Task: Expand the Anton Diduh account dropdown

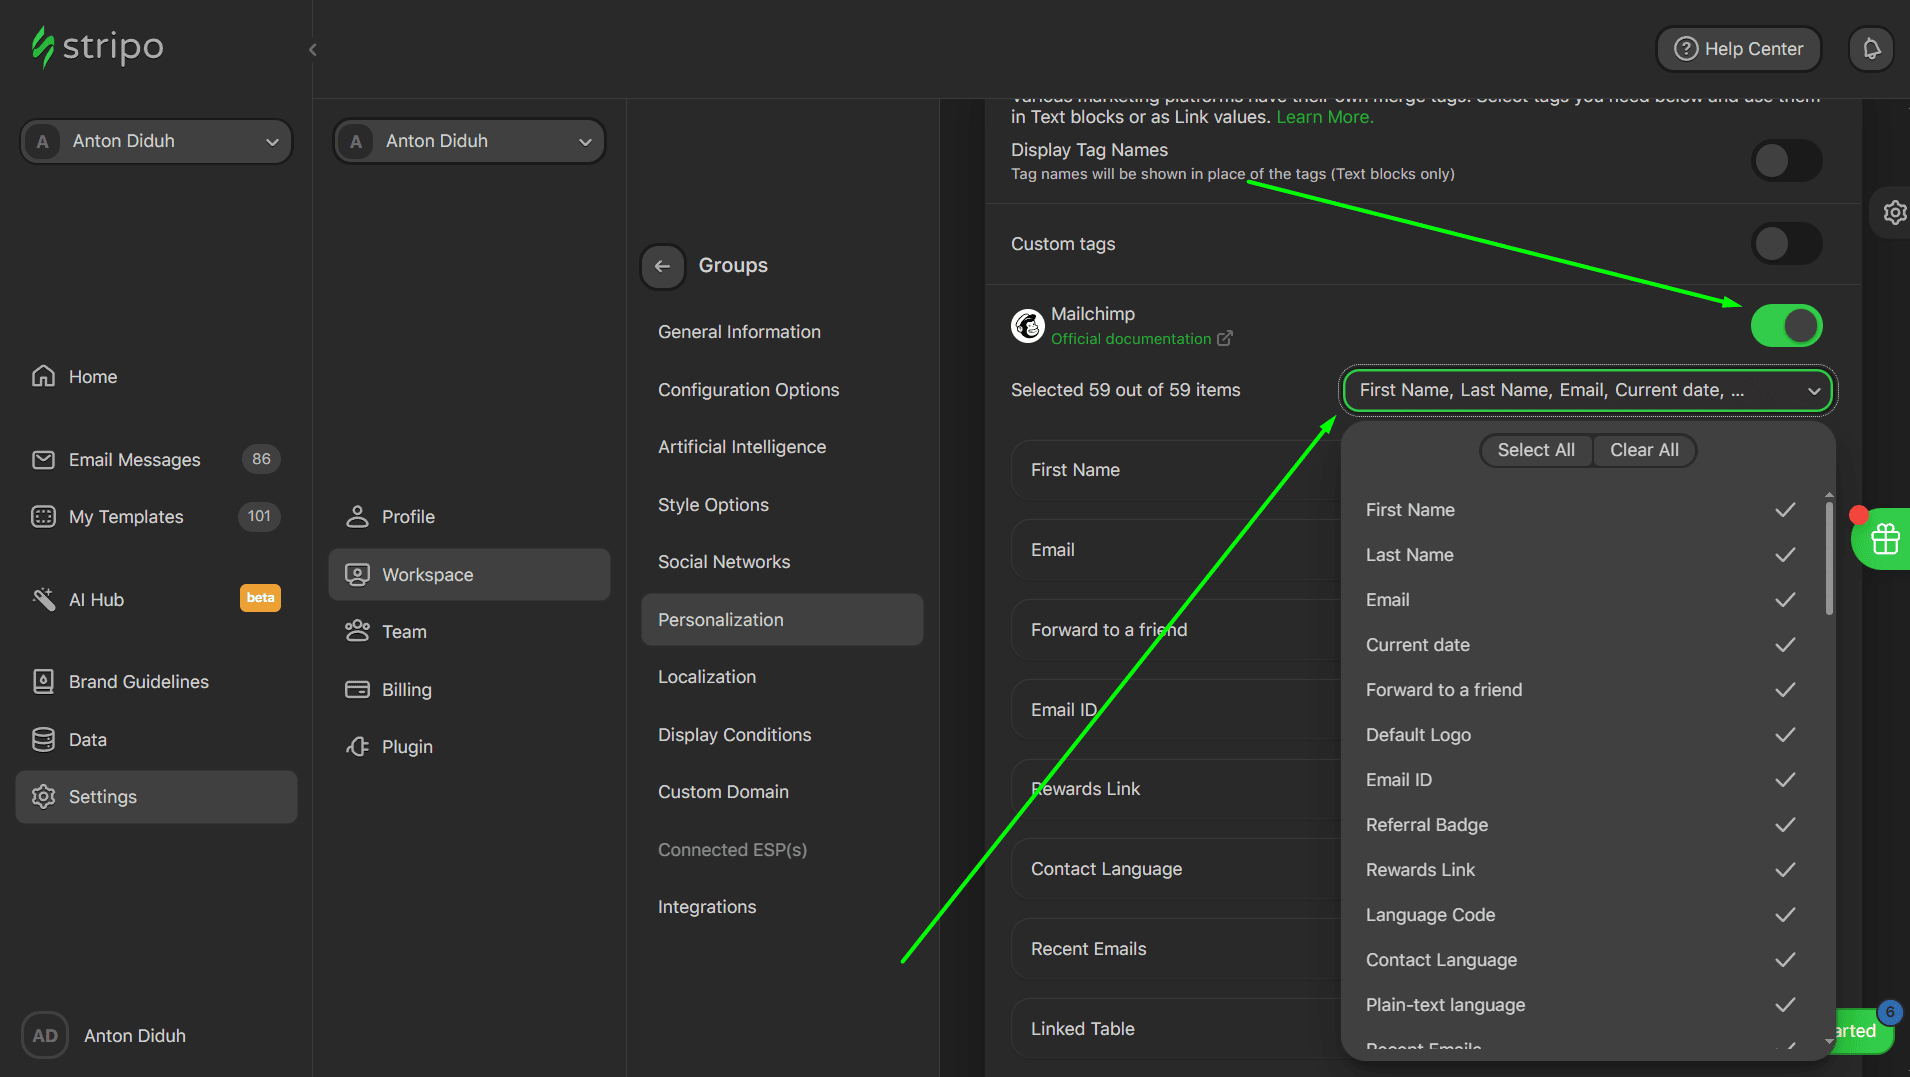Action: click(x=155, y=141)
